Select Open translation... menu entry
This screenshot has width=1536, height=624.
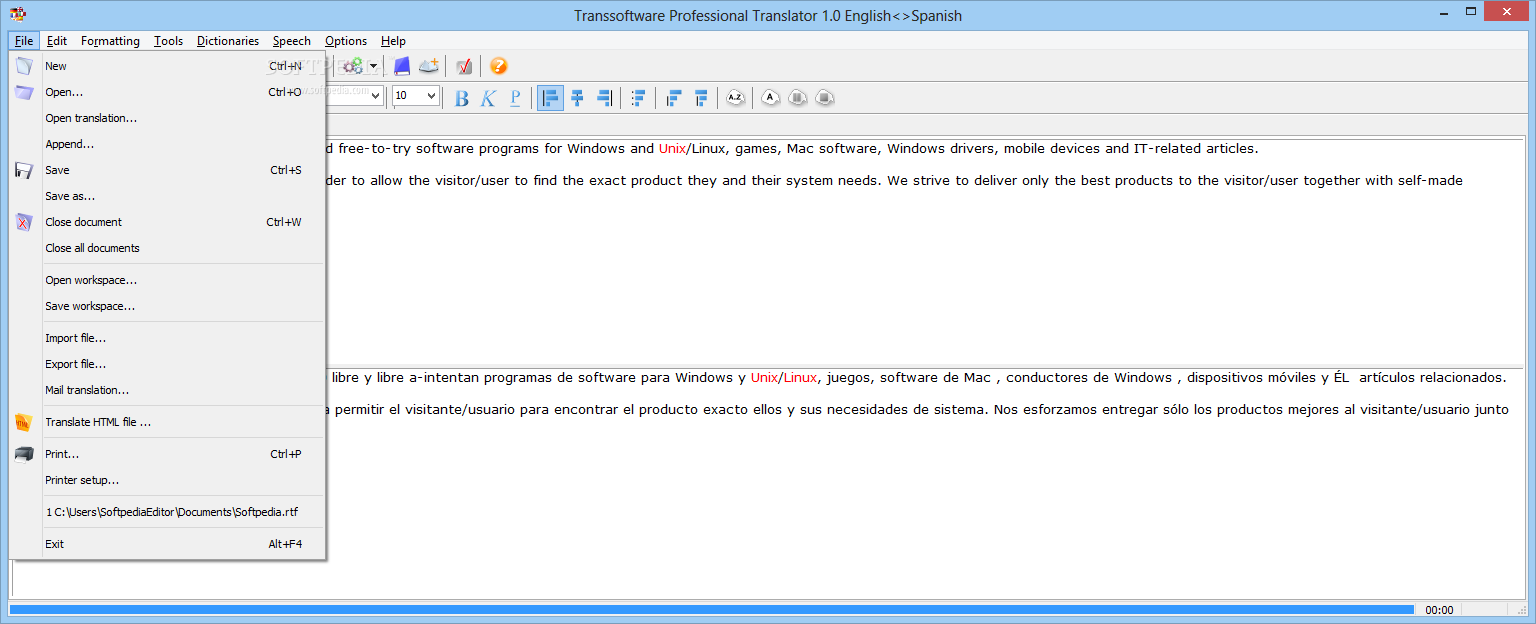click(x=167, y=118)
